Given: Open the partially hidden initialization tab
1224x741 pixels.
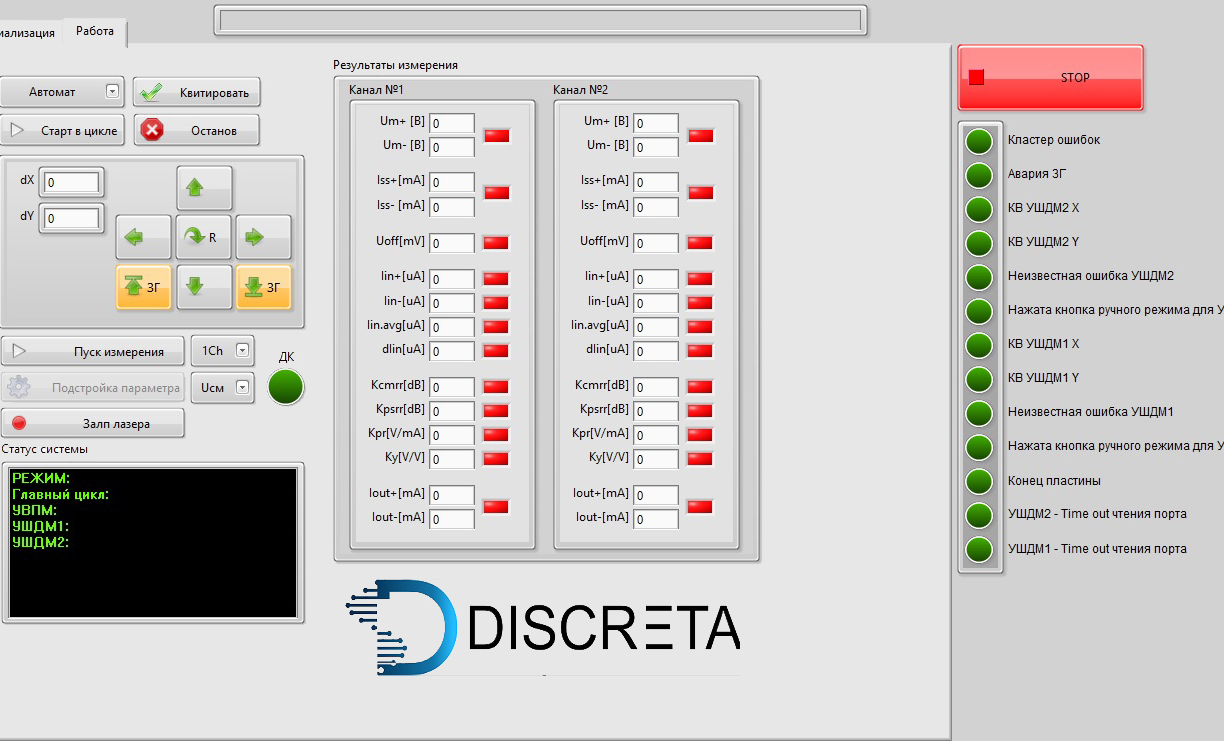Looking at the screenshot, I should click(x=28, y=32).
